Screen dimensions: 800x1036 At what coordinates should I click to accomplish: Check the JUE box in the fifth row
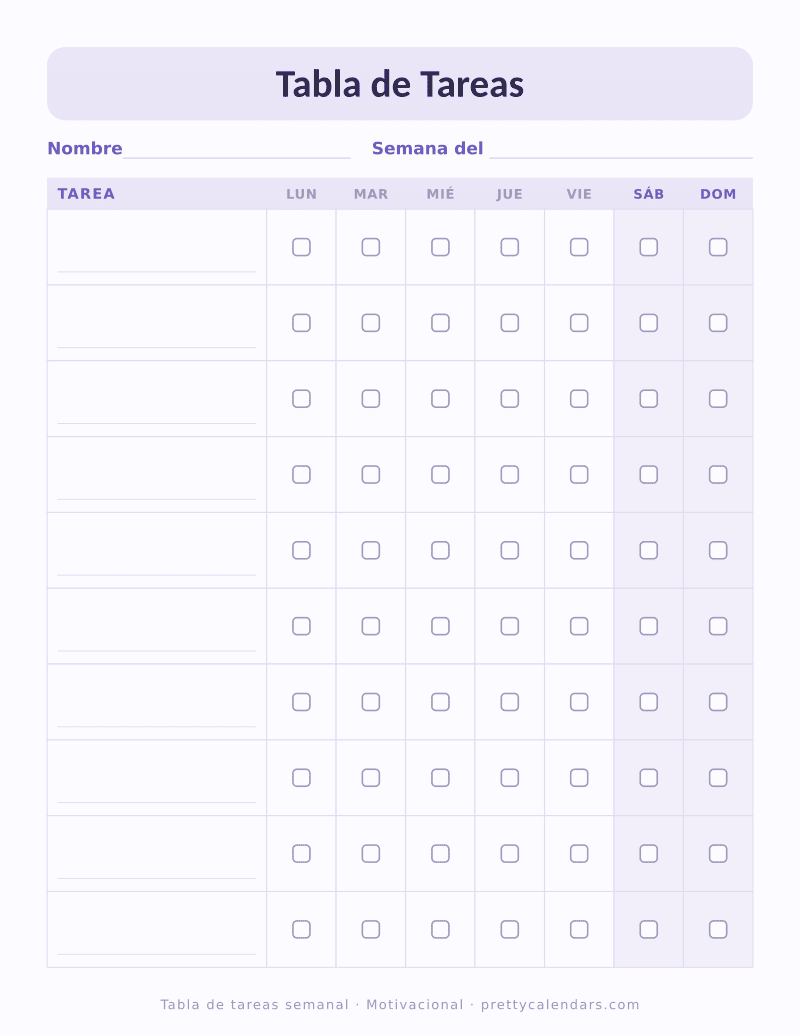tap(510, 550)
